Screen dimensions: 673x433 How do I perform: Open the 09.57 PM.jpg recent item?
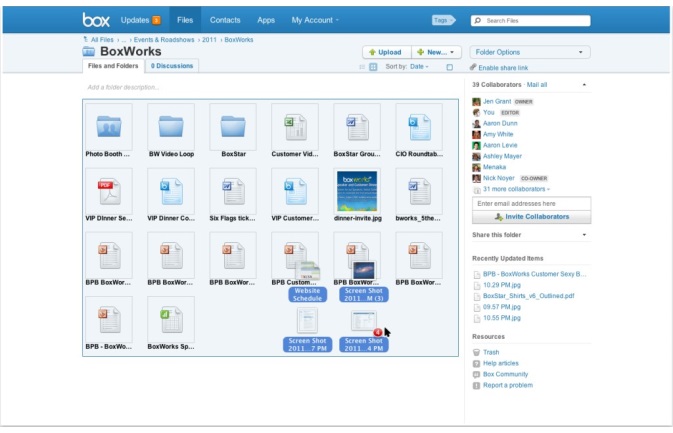coord(502,307)
